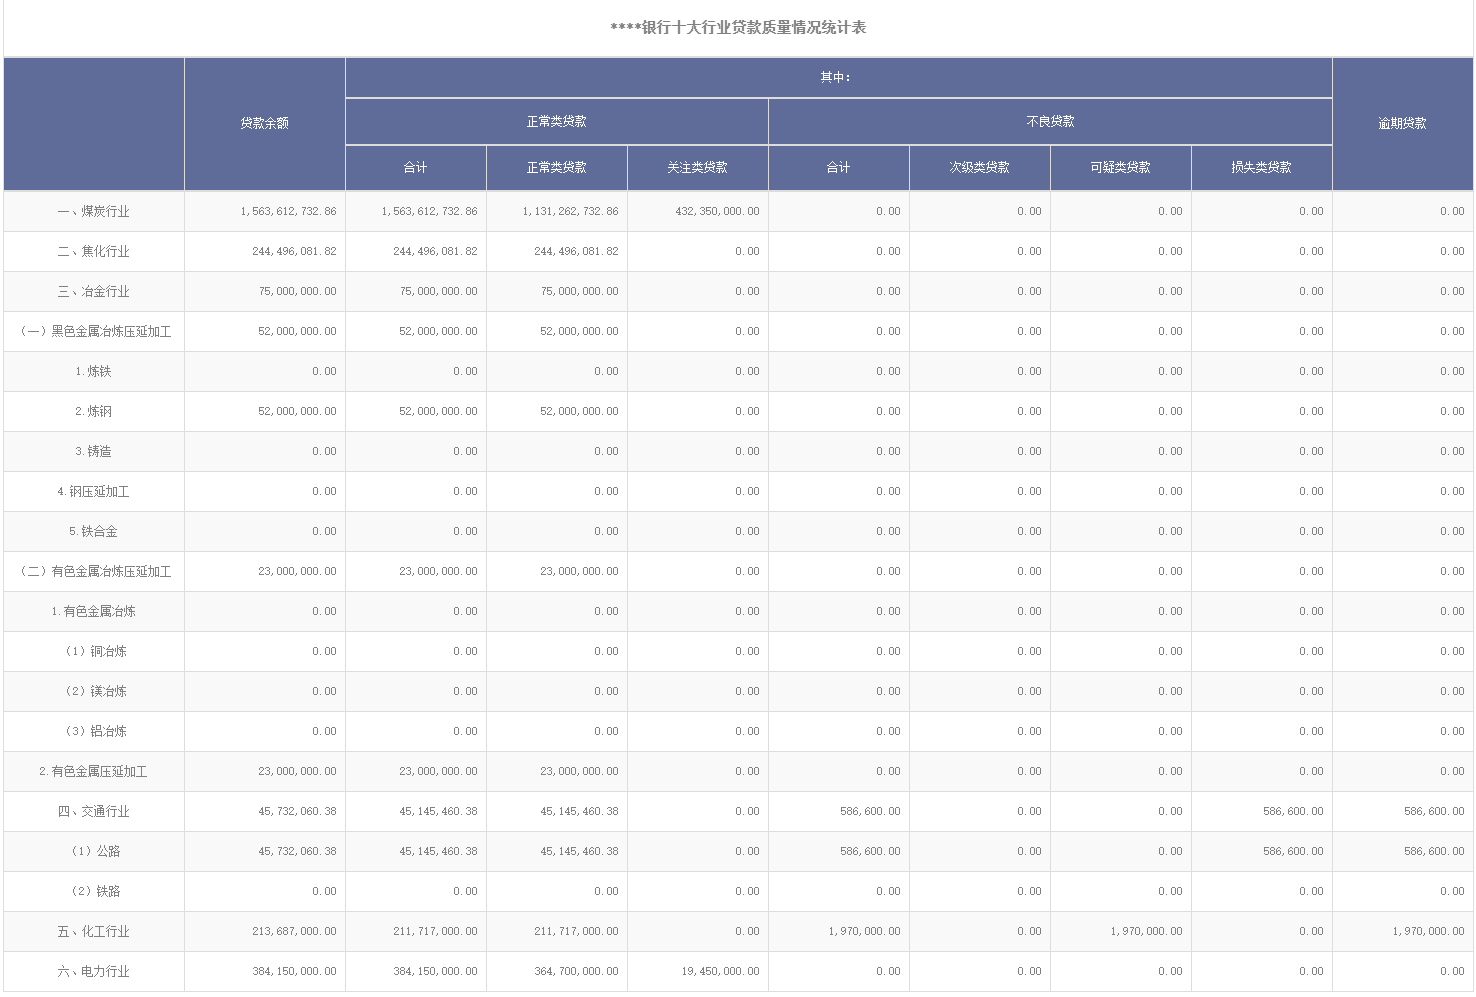Click 化工行业 可疑类贷款 value 1,970,000.00
The image size is (1476, 997).
pos(1146,931)
